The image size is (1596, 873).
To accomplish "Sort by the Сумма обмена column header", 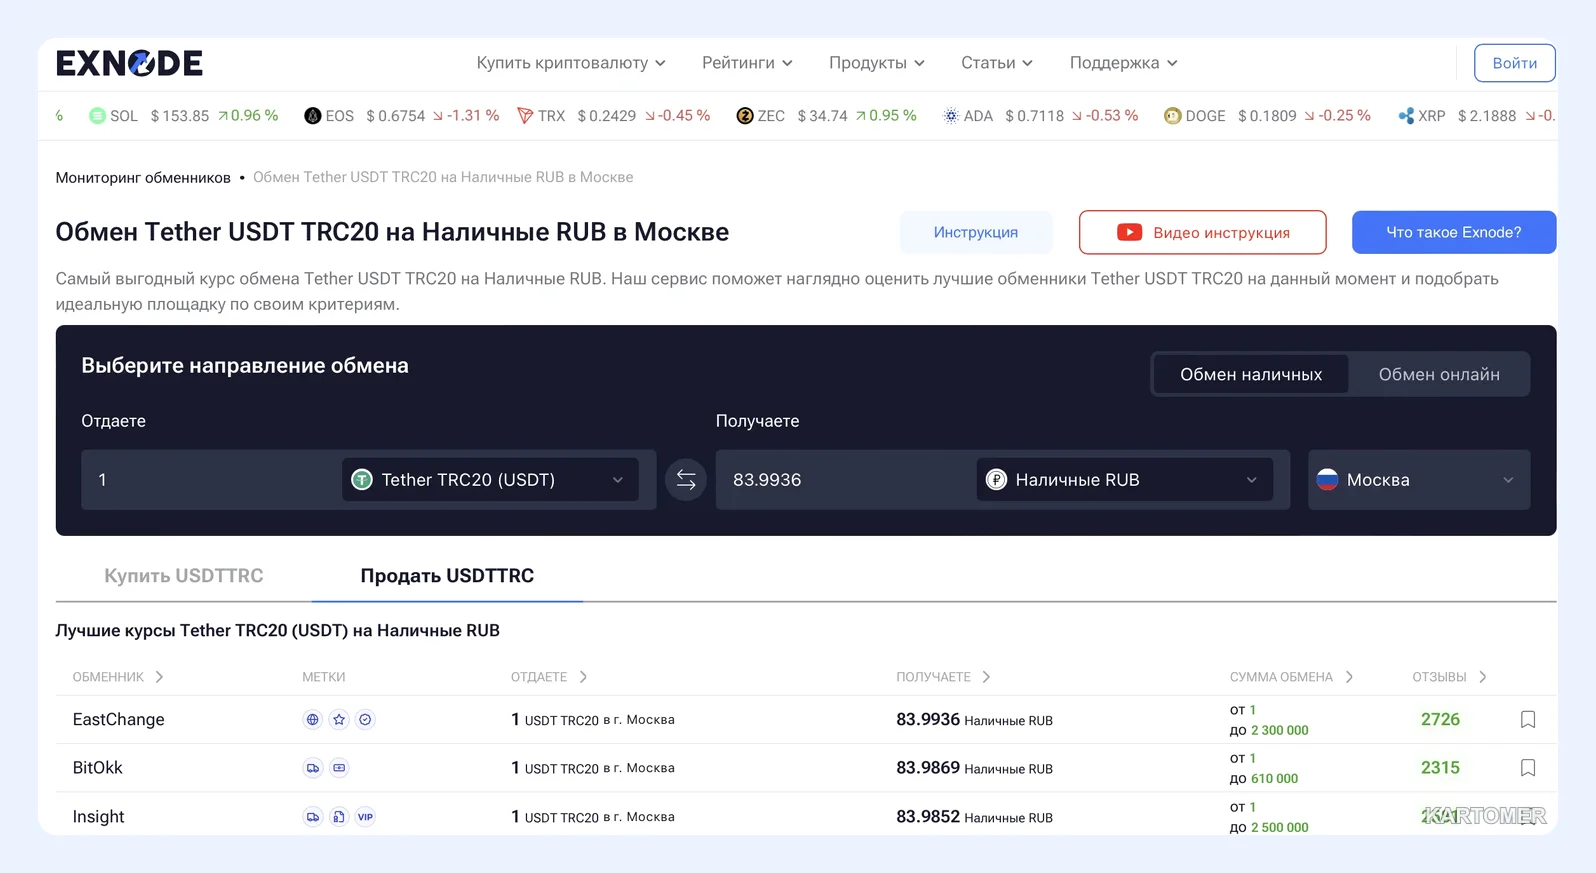I will [x=1291, y=677].
